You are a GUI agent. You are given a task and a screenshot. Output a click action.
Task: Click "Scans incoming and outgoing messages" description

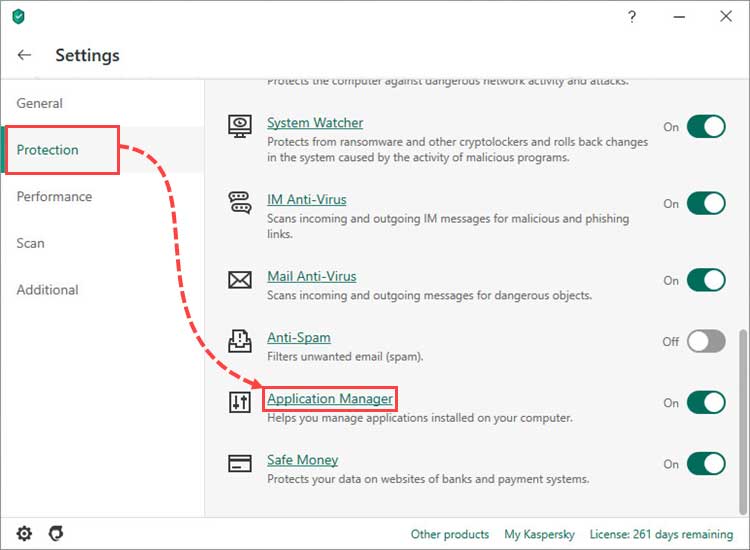(x=429, y=296)
